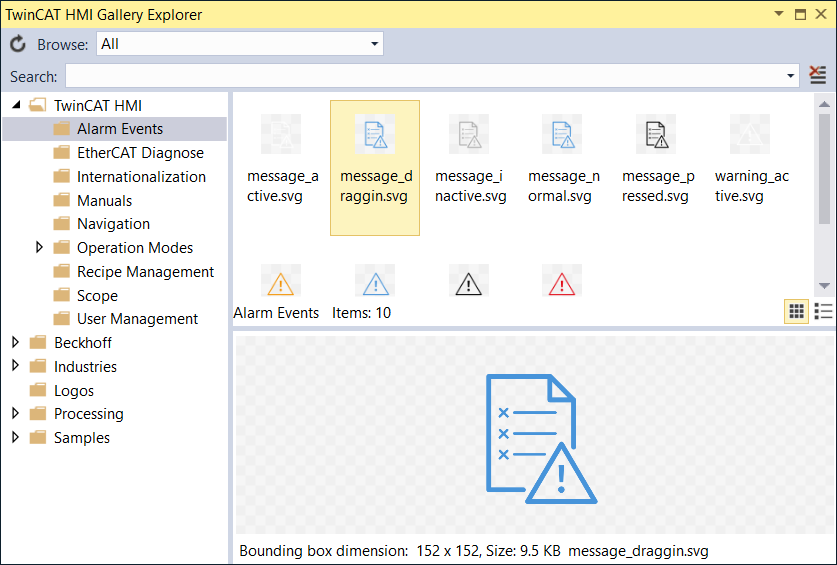Image resolution: width=837 pixels, height=565 pixels.
Task: Select the Samples folder label
Action: pyautogui.click(x=82, y=438)
